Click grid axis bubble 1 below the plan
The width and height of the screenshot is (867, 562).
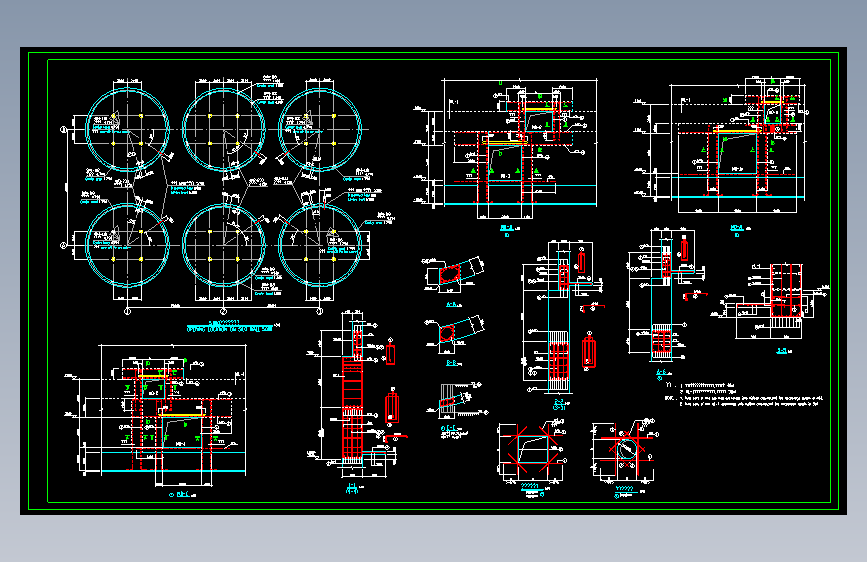(127, 311)
